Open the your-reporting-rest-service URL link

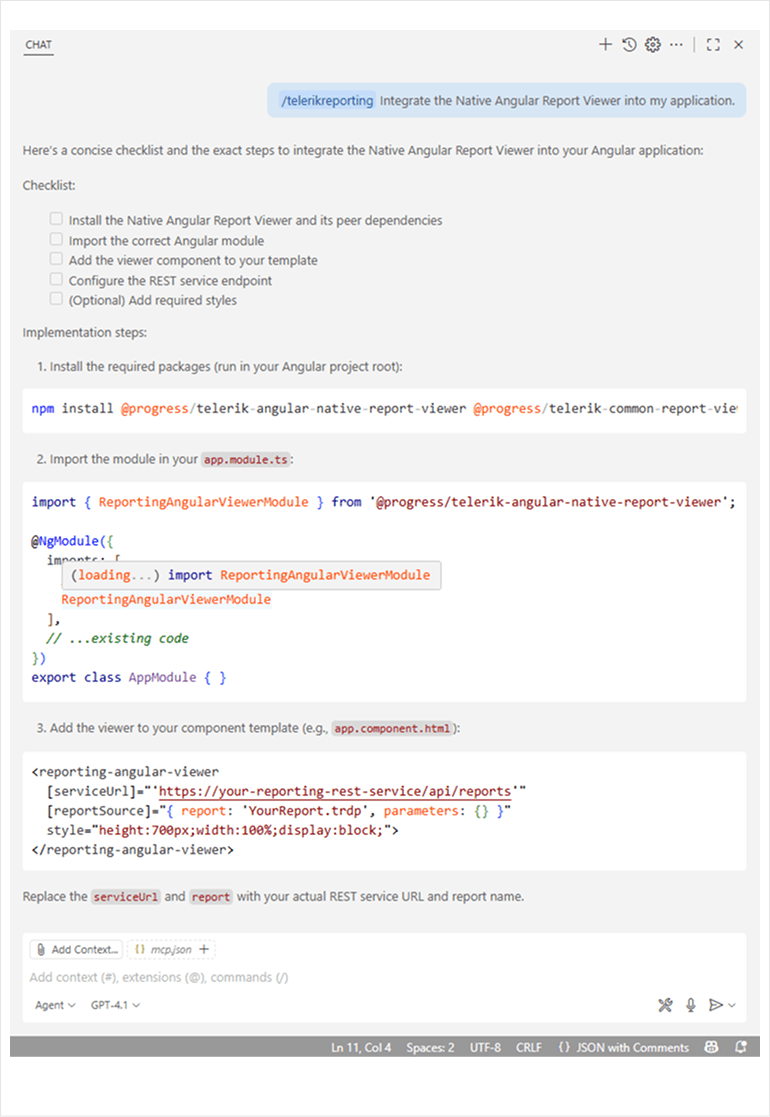(x=335, y=791)
